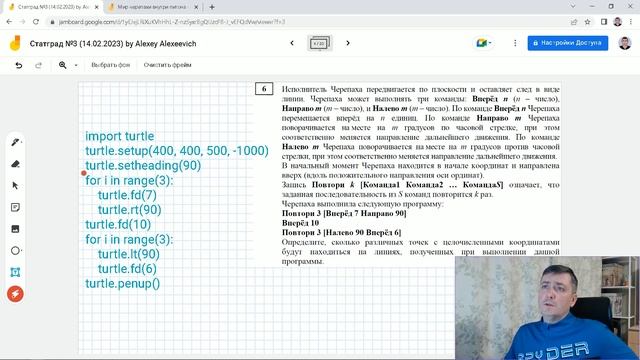Open the frame bar thumbnail
This screenshot has height=360, width=640.
coord(320,43)
